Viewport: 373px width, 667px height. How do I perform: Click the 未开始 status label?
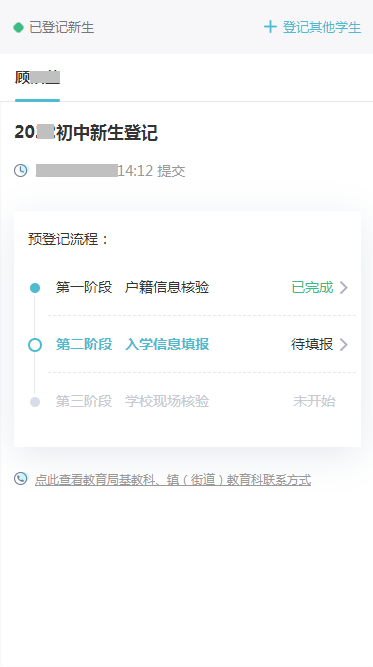(x=314, y=401)
